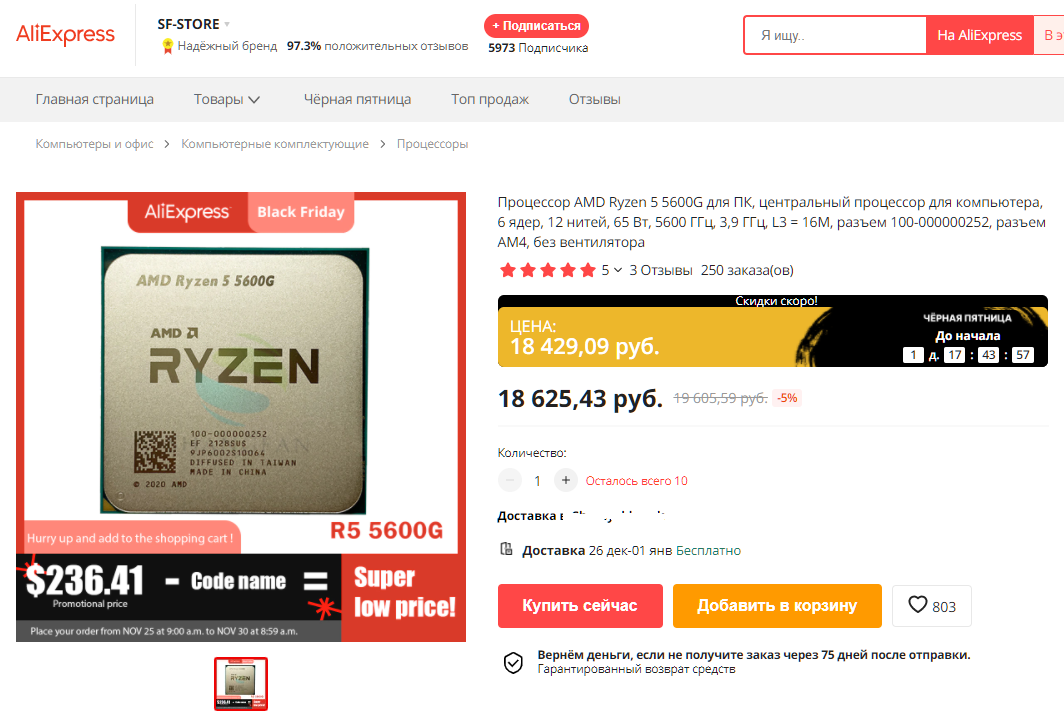Click the delivery clipboard icon

pyautogui.click(x=506, y=549)
